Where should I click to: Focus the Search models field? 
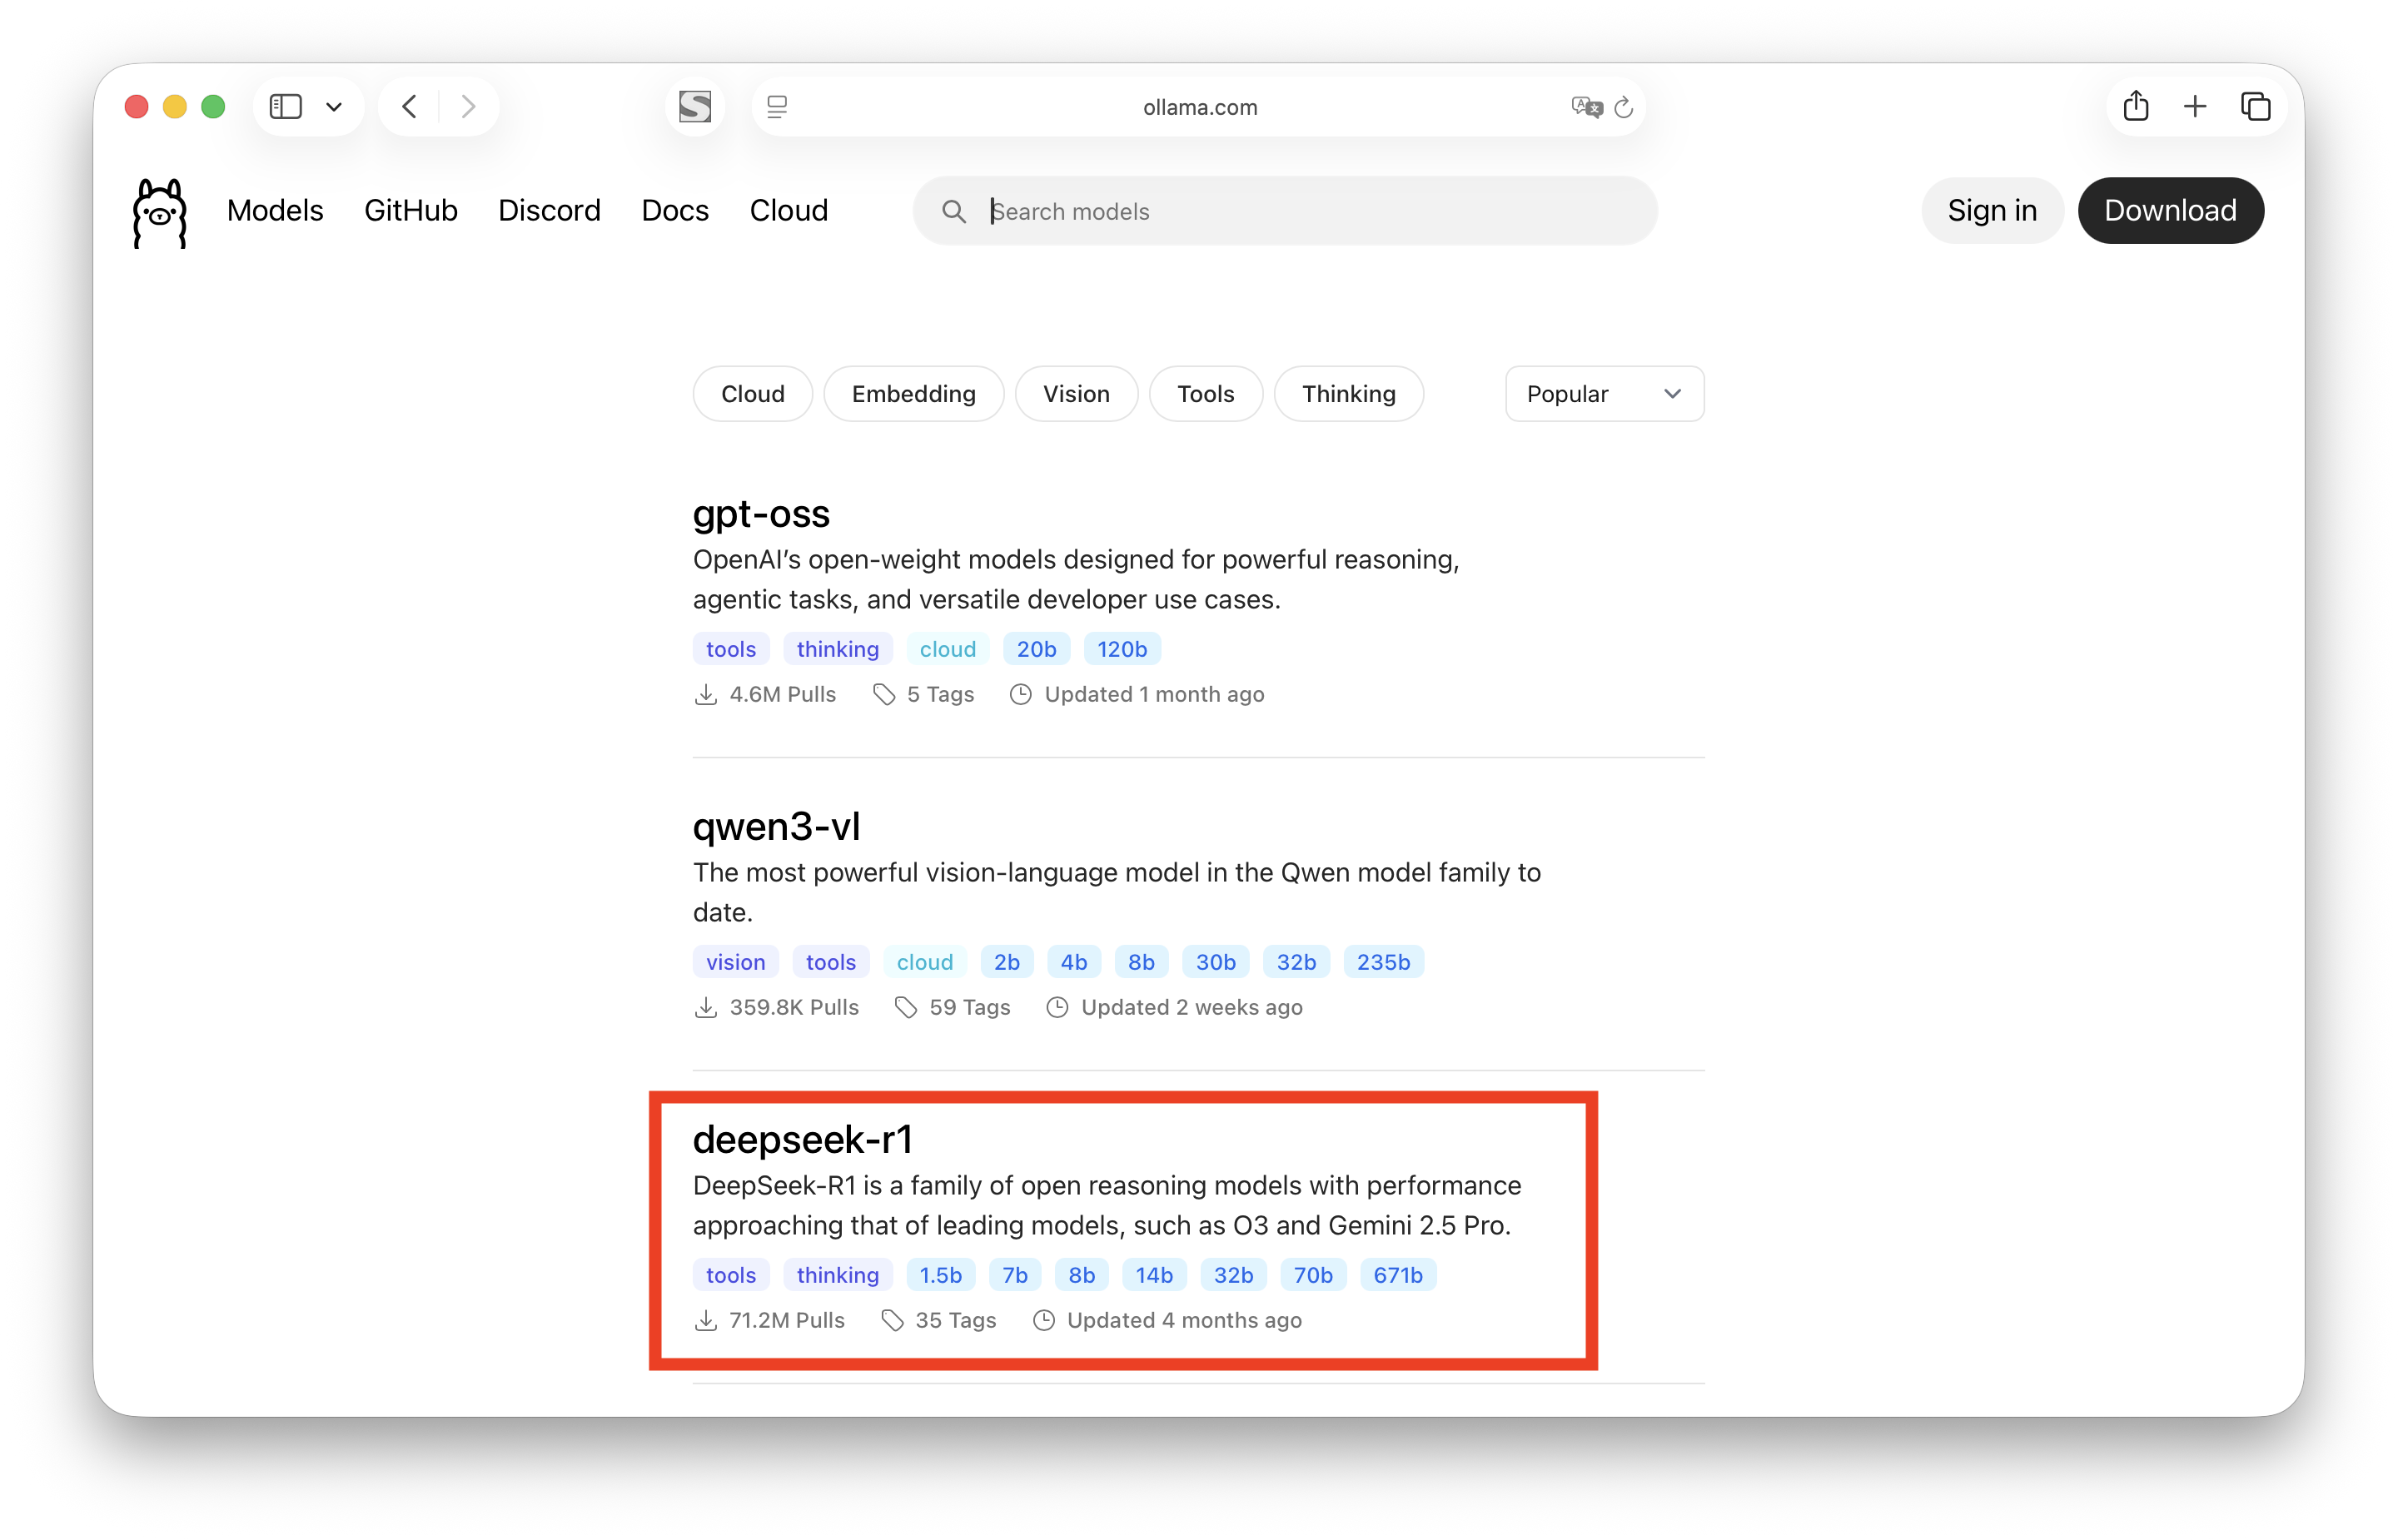click(x=1300, y=211)
